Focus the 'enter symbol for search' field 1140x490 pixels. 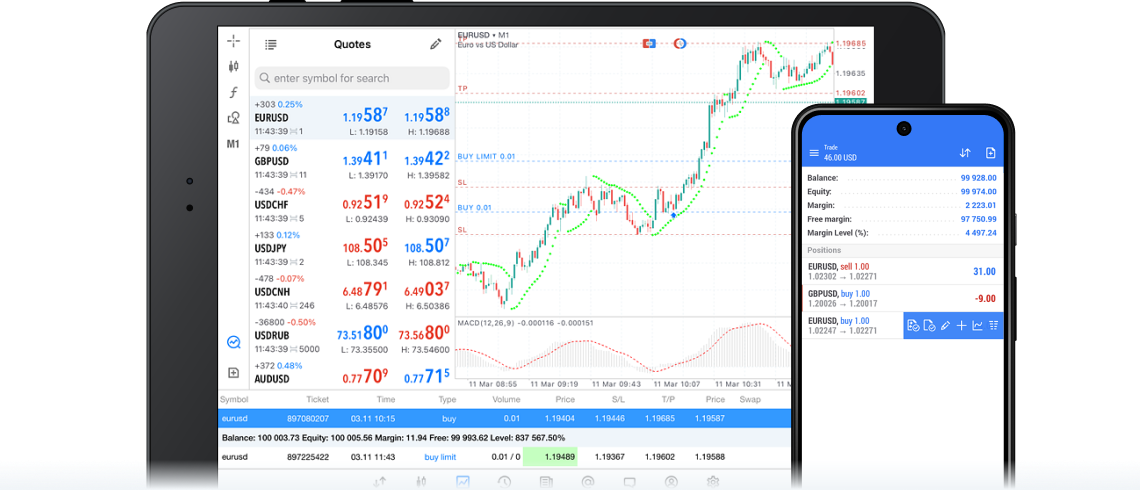(352, 78)
